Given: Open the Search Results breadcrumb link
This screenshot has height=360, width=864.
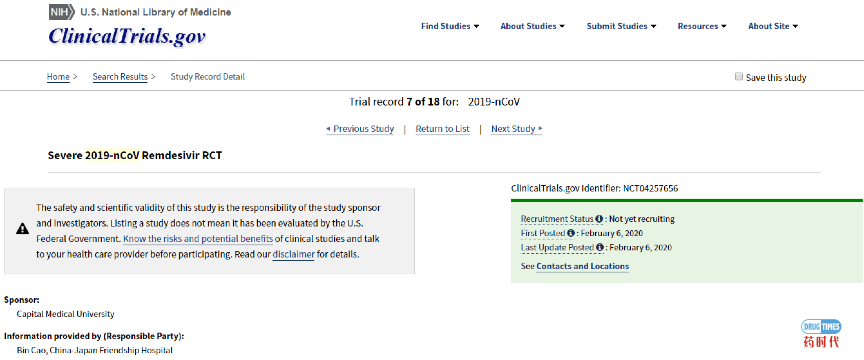Looking at the screenshot, I should click(120, 77).
